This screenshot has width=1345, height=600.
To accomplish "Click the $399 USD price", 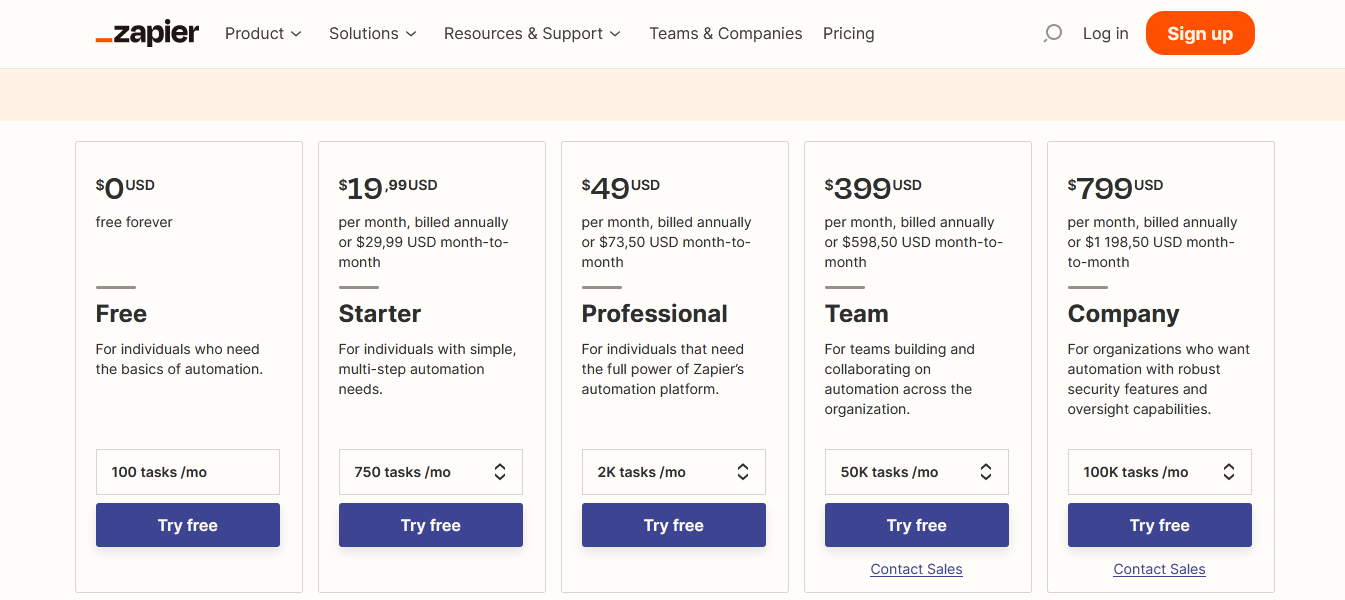I will click(x=873, y=188).
